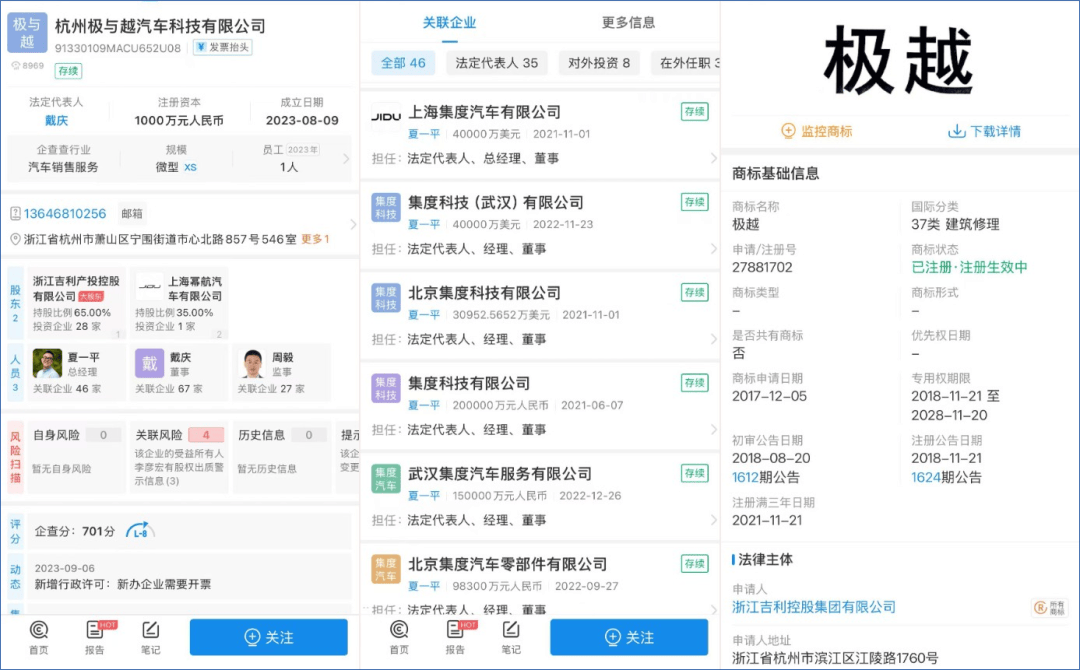Open 历史信息 card
Screen dimensions: 1080x670
(282, 457)
